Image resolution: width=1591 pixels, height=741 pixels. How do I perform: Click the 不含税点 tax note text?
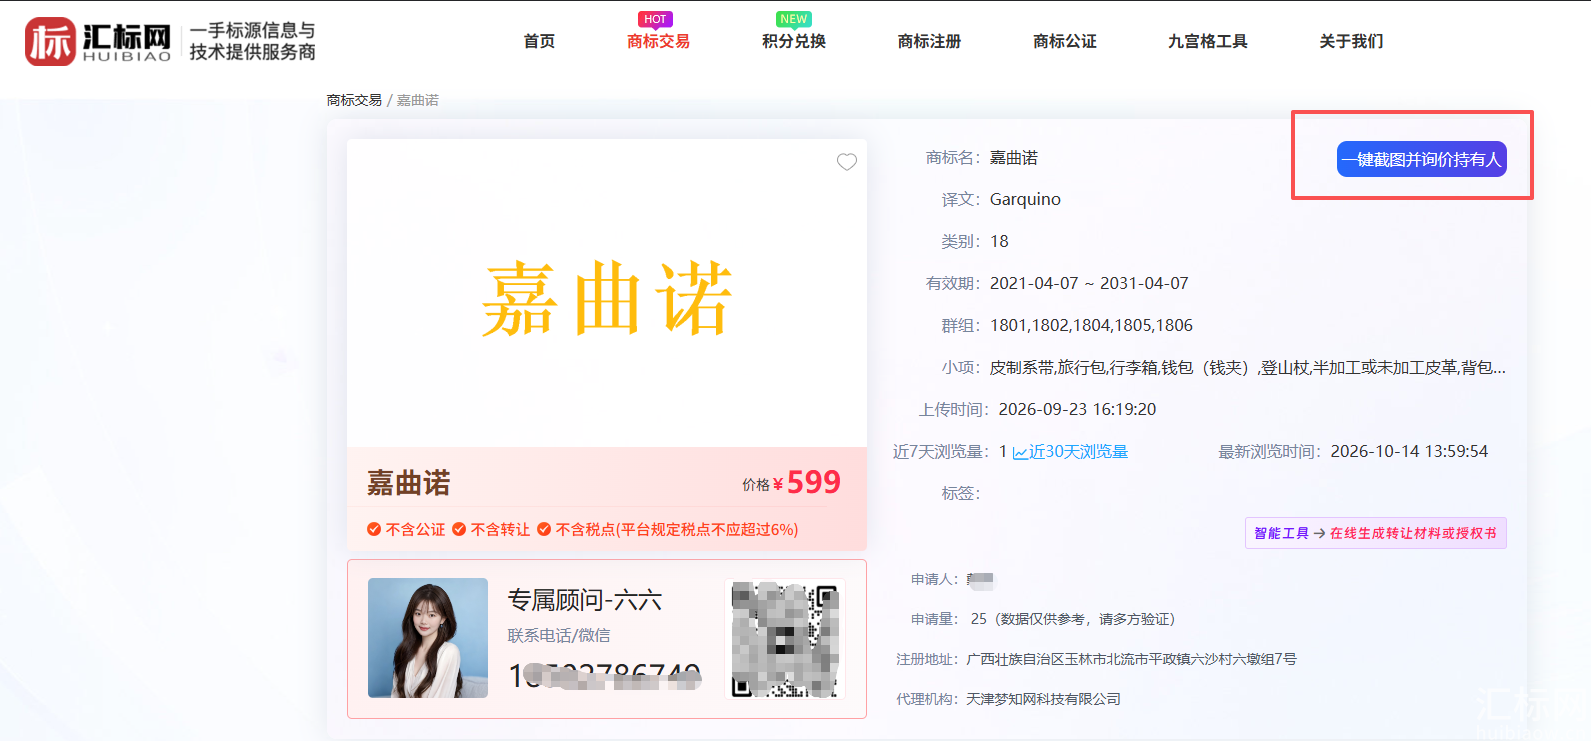coord(677,529)
